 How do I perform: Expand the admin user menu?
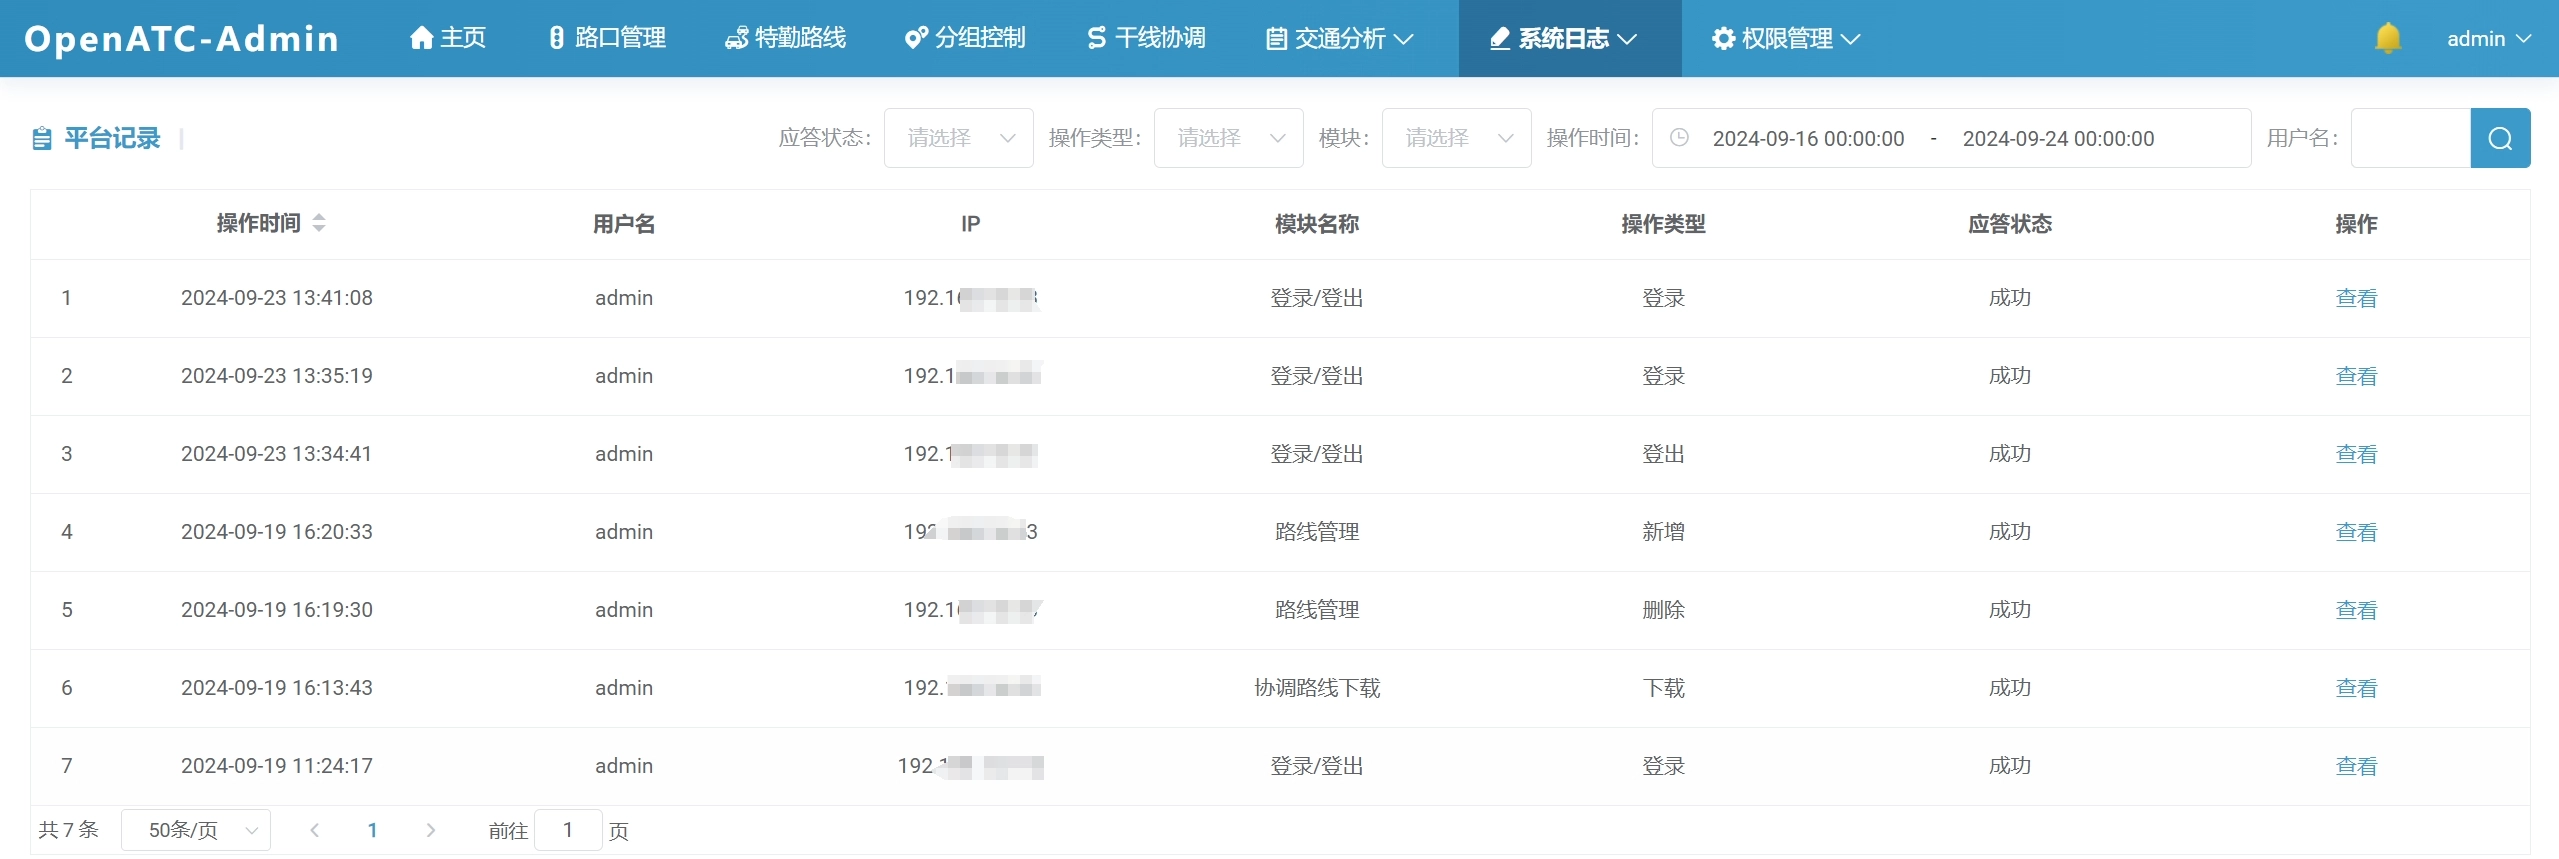pyautogui.click(x=2487, y=38)
